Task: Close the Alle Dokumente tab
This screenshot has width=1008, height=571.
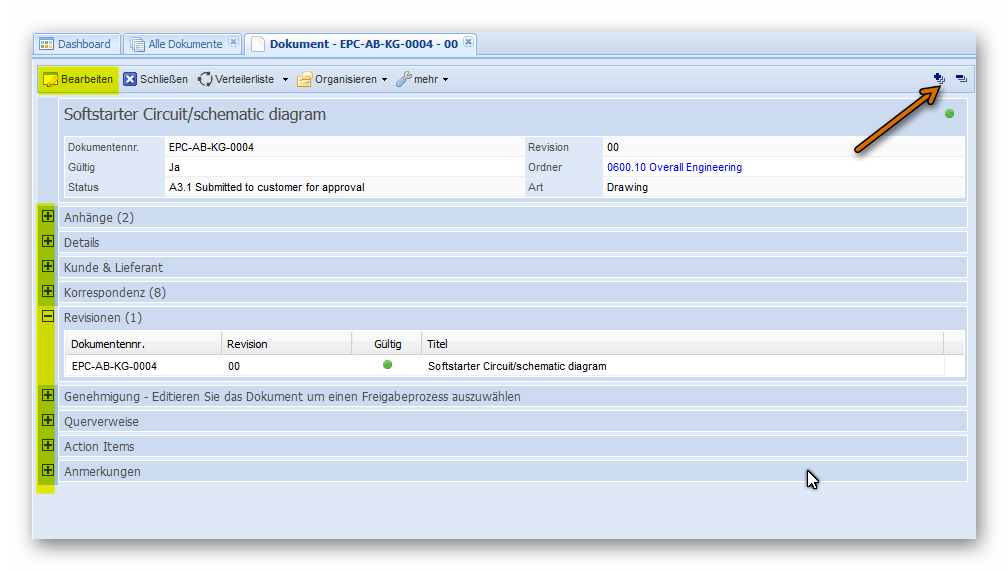Action: point(233,42)
